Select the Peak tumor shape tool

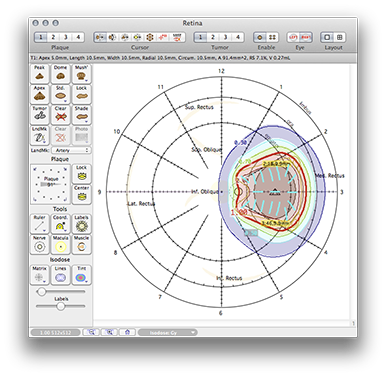click(x=40, y=74)
